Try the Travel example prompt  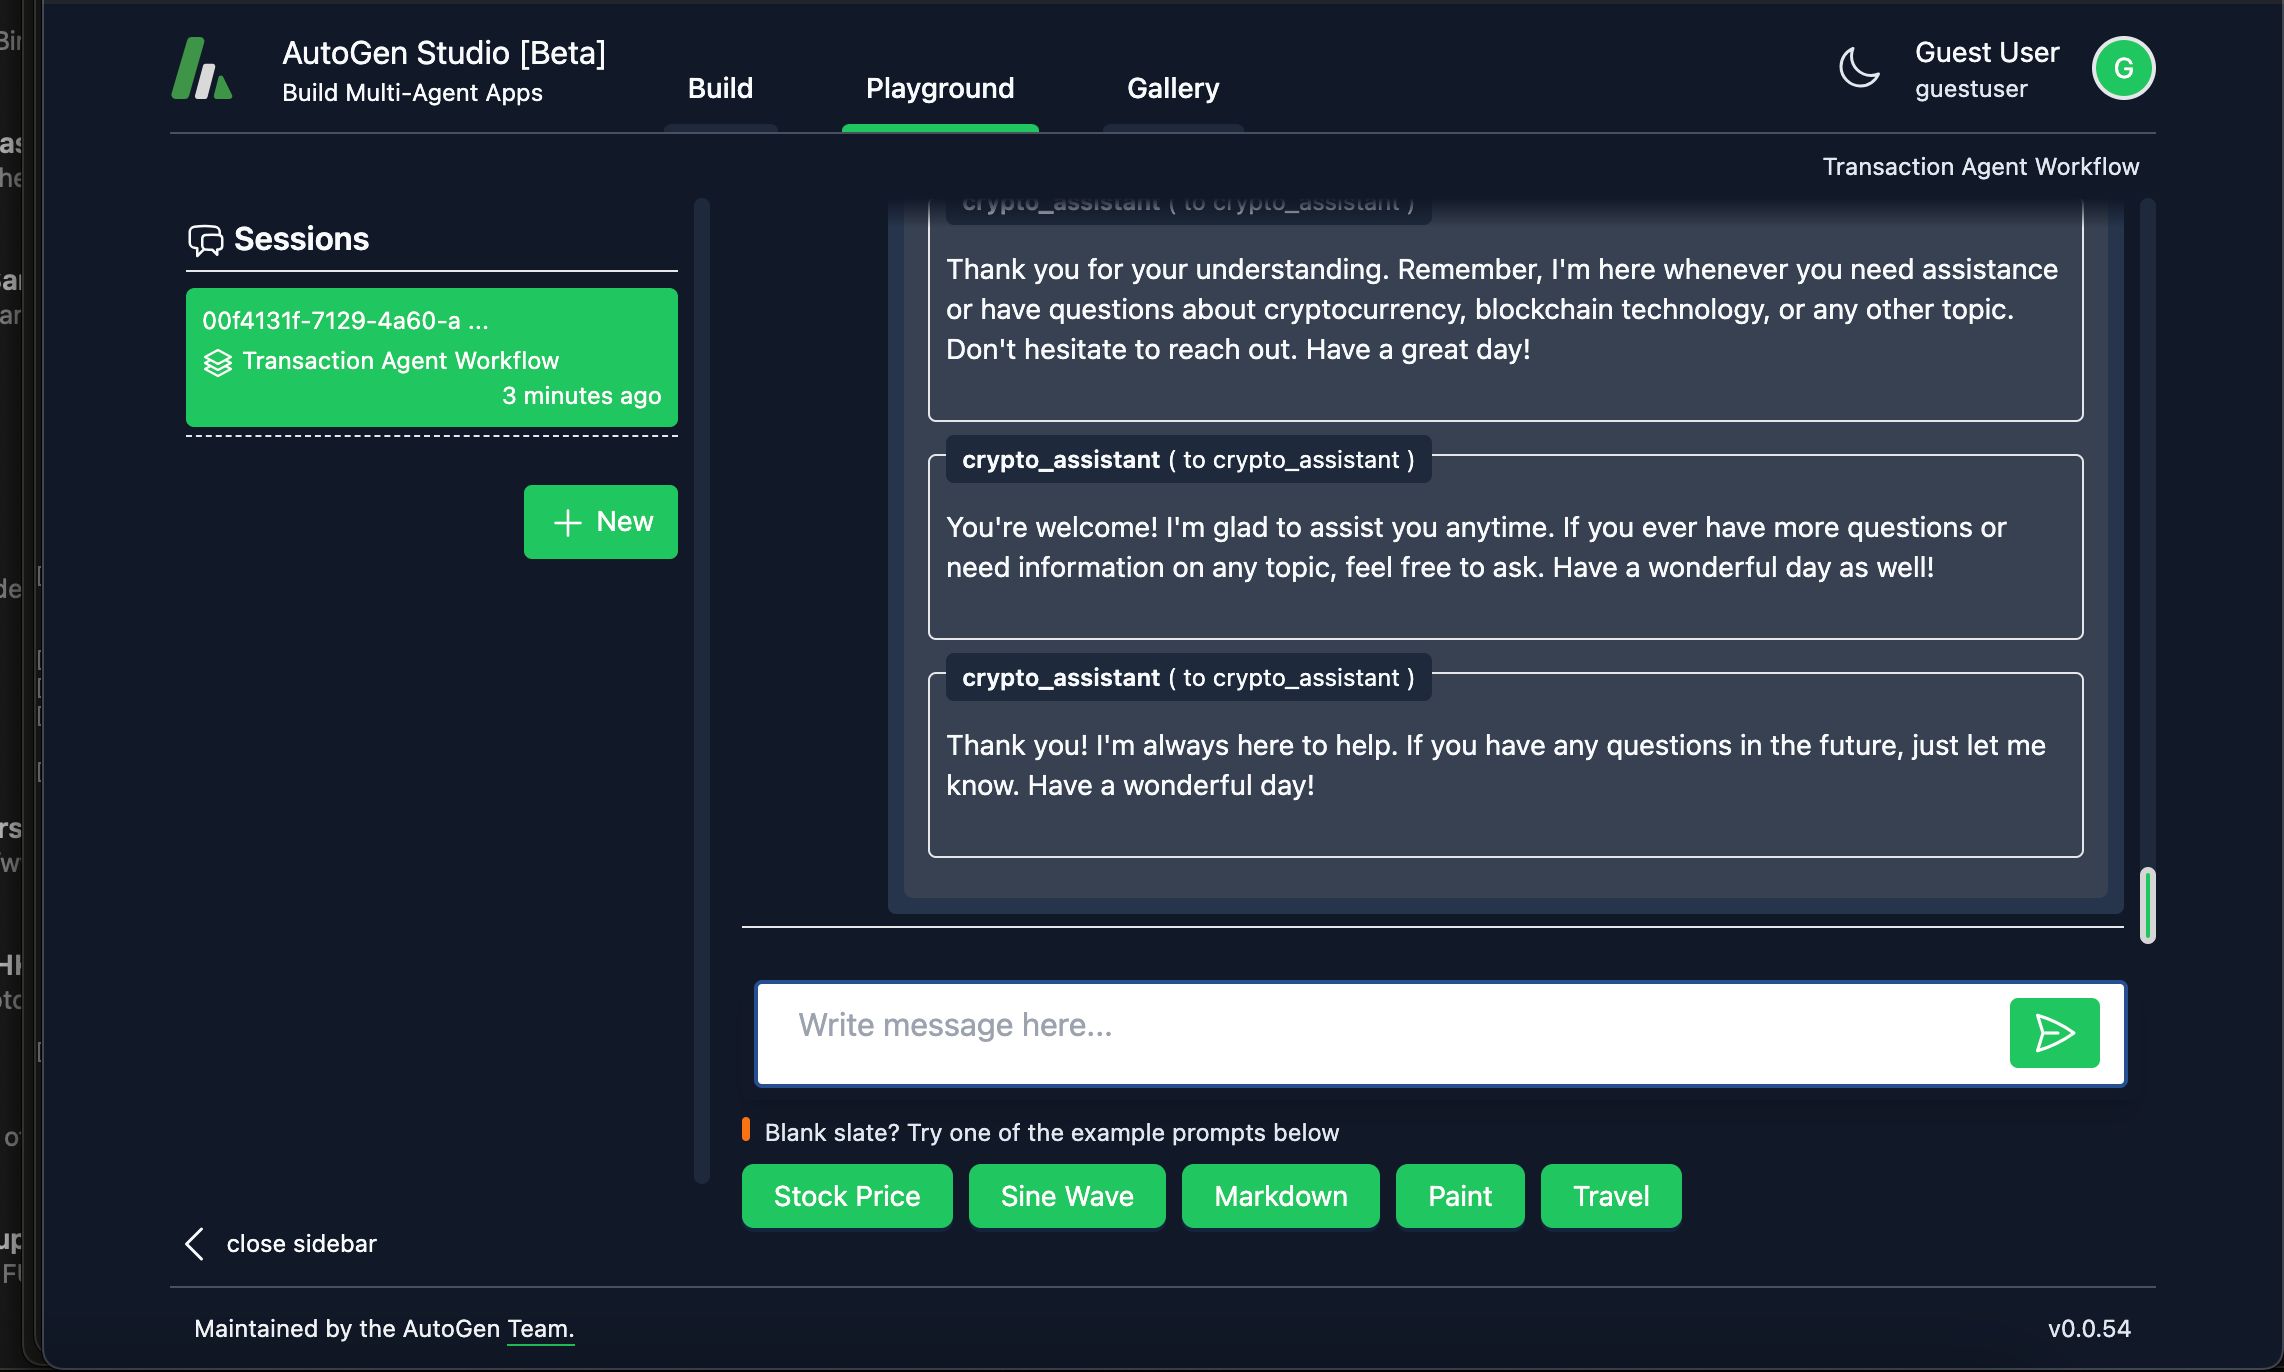click(x=1611, y=1196)
